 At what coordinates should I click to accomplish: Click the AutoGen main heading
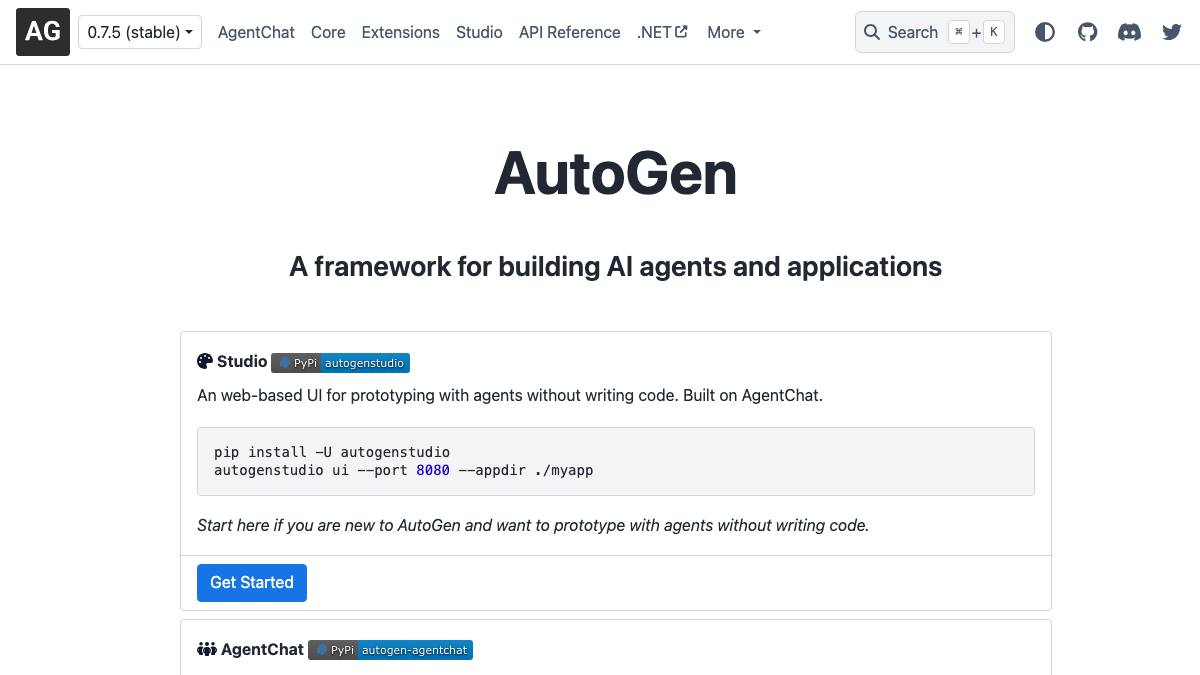pyautogui.click(x=616, y=173)
